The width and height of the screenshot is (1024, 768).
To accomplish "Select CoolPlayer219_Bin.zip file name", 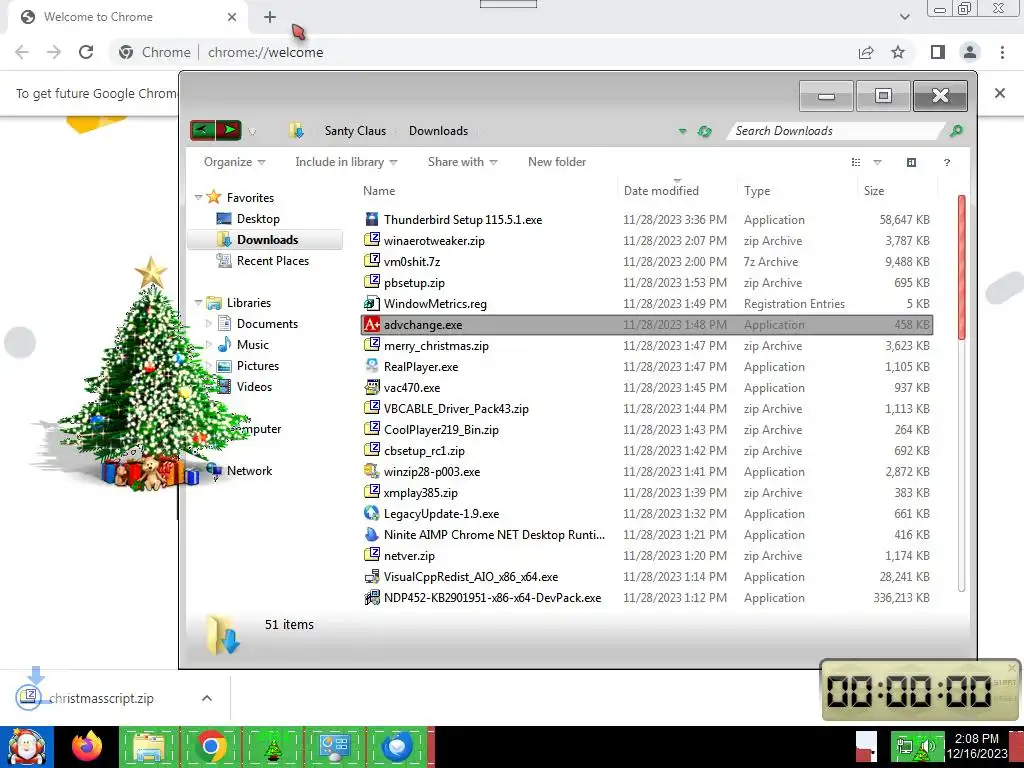I will 441,430.
